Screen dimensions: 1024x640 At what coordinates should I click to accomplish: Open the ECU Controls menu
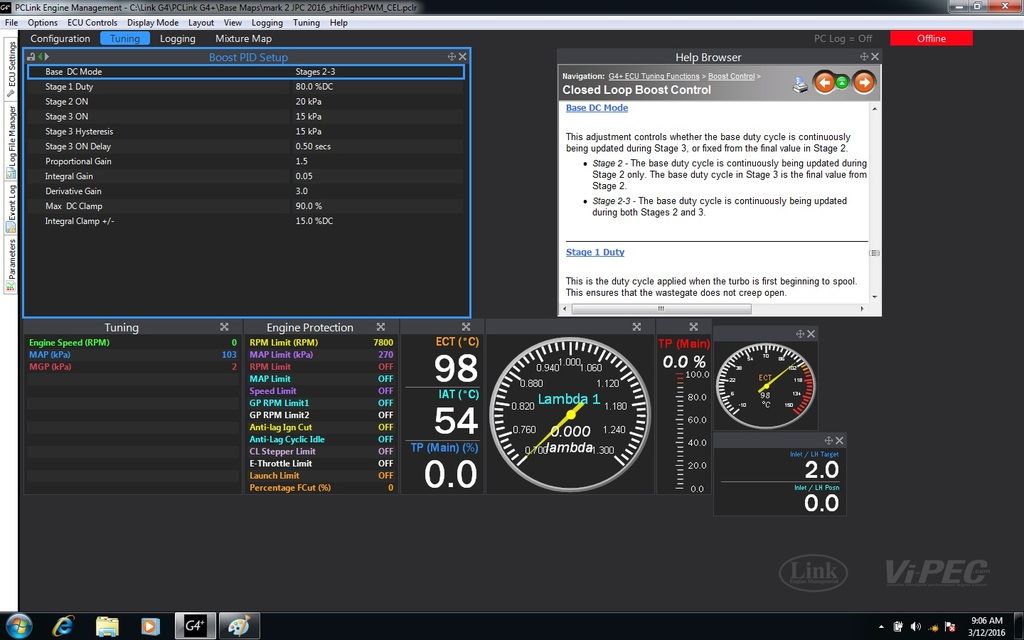click(x=92, y=22)
